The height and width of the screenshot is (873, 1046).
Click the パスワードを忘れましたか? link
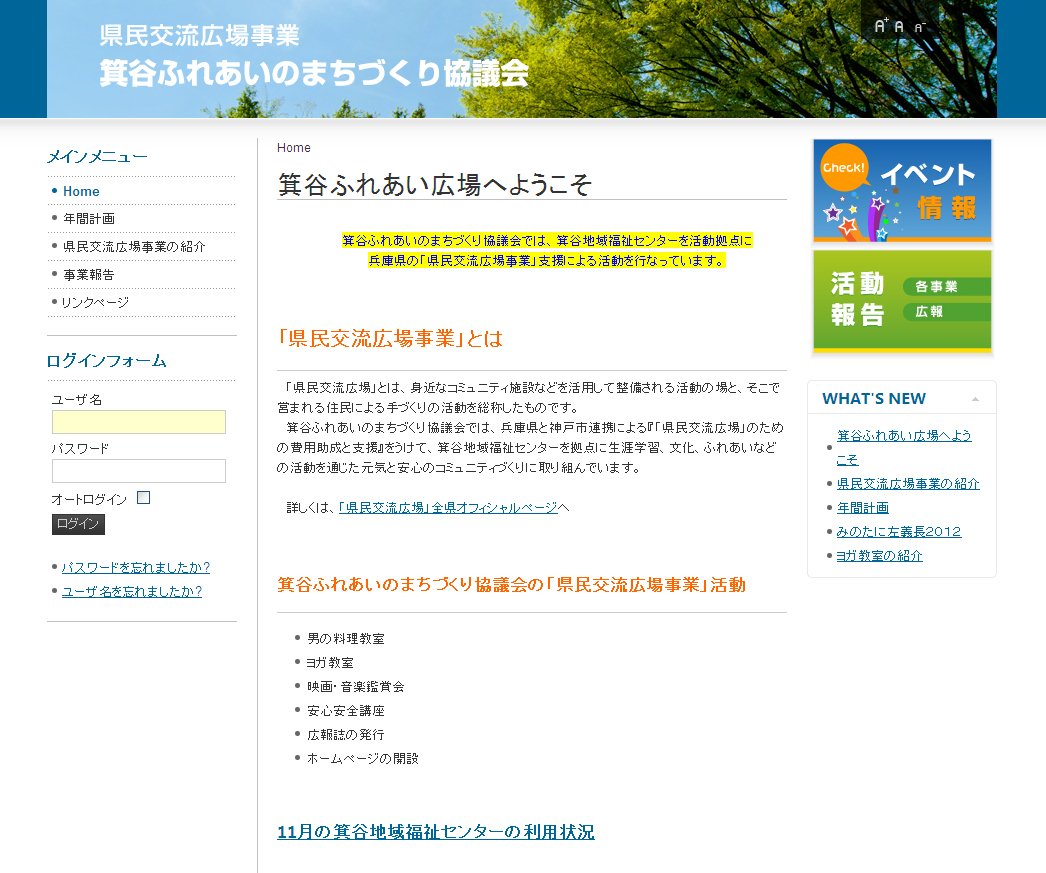[x=136, y=567]
